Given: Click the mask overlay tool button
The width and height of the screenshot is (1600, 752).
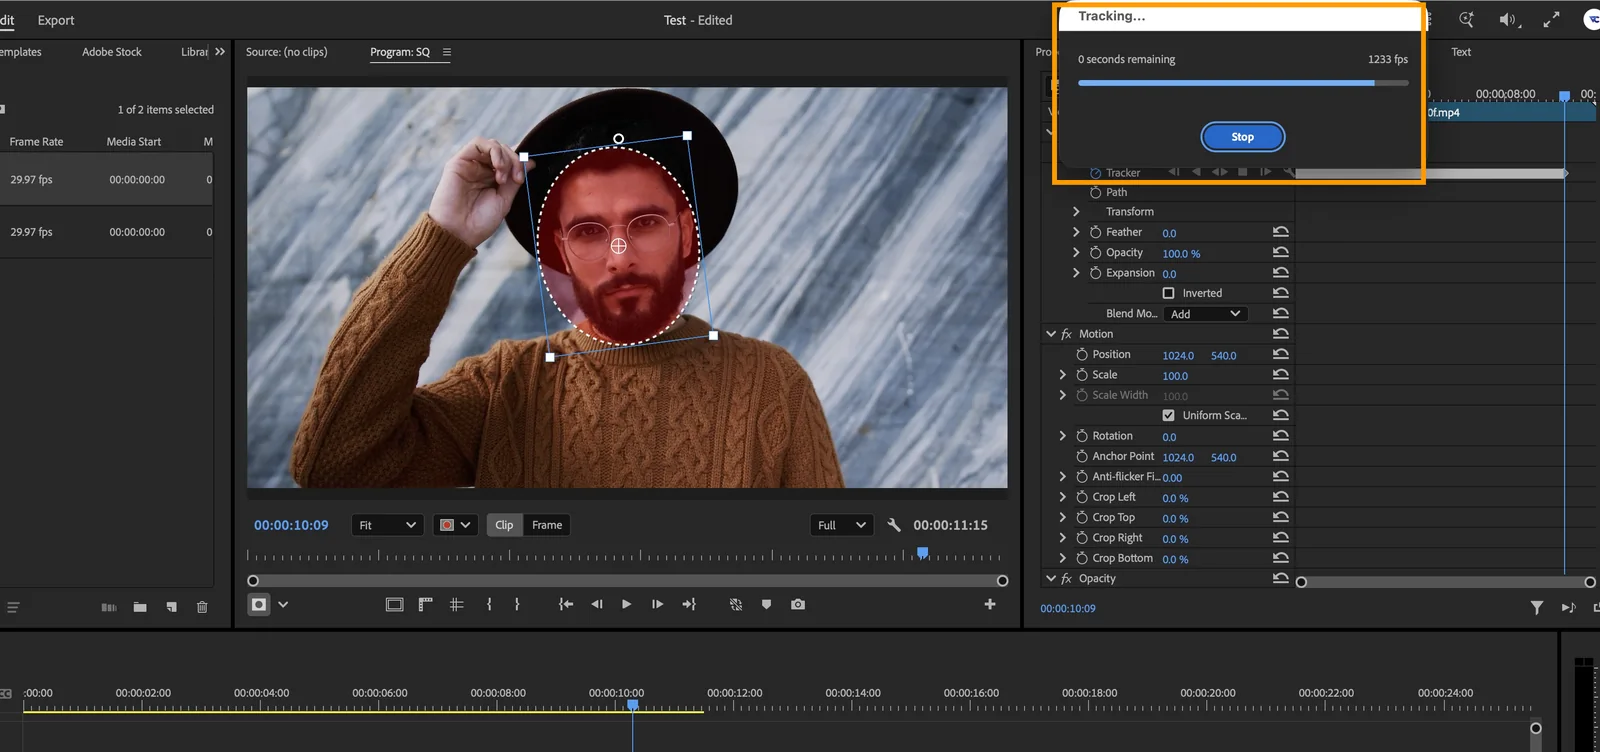Looking at the screenshot, I should [x=259, y=604].
